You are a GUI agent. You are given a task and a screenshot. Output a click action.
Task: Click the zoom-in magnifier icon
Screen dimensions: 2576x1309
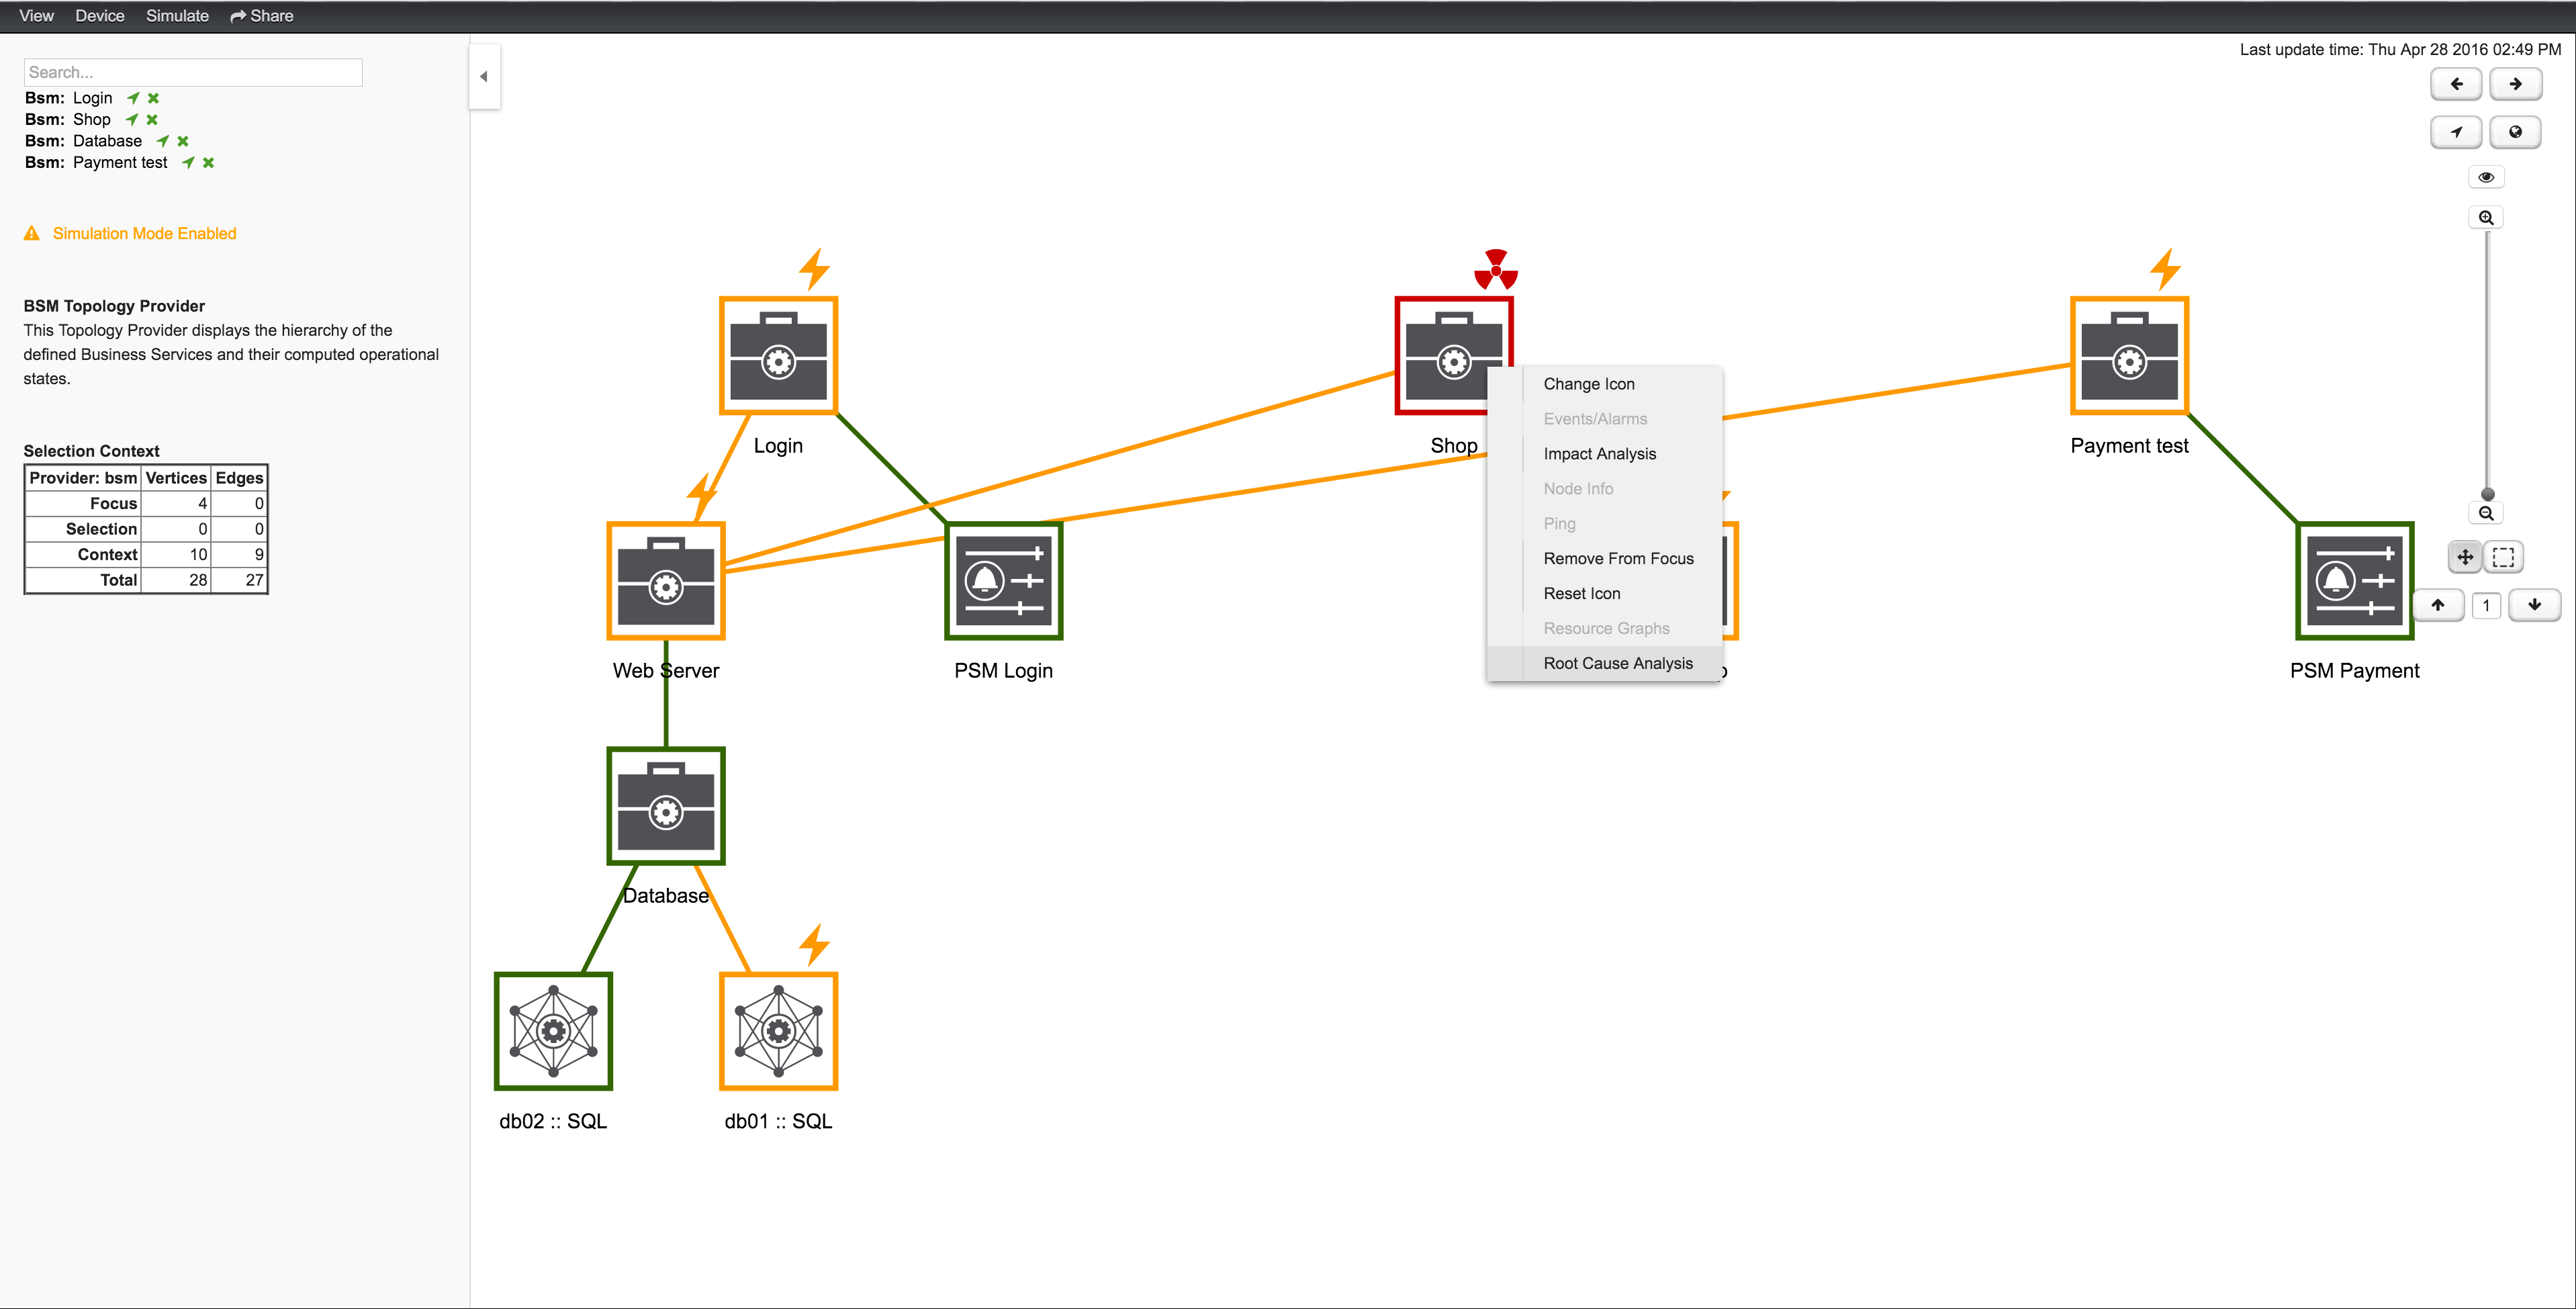(2487, 216)
